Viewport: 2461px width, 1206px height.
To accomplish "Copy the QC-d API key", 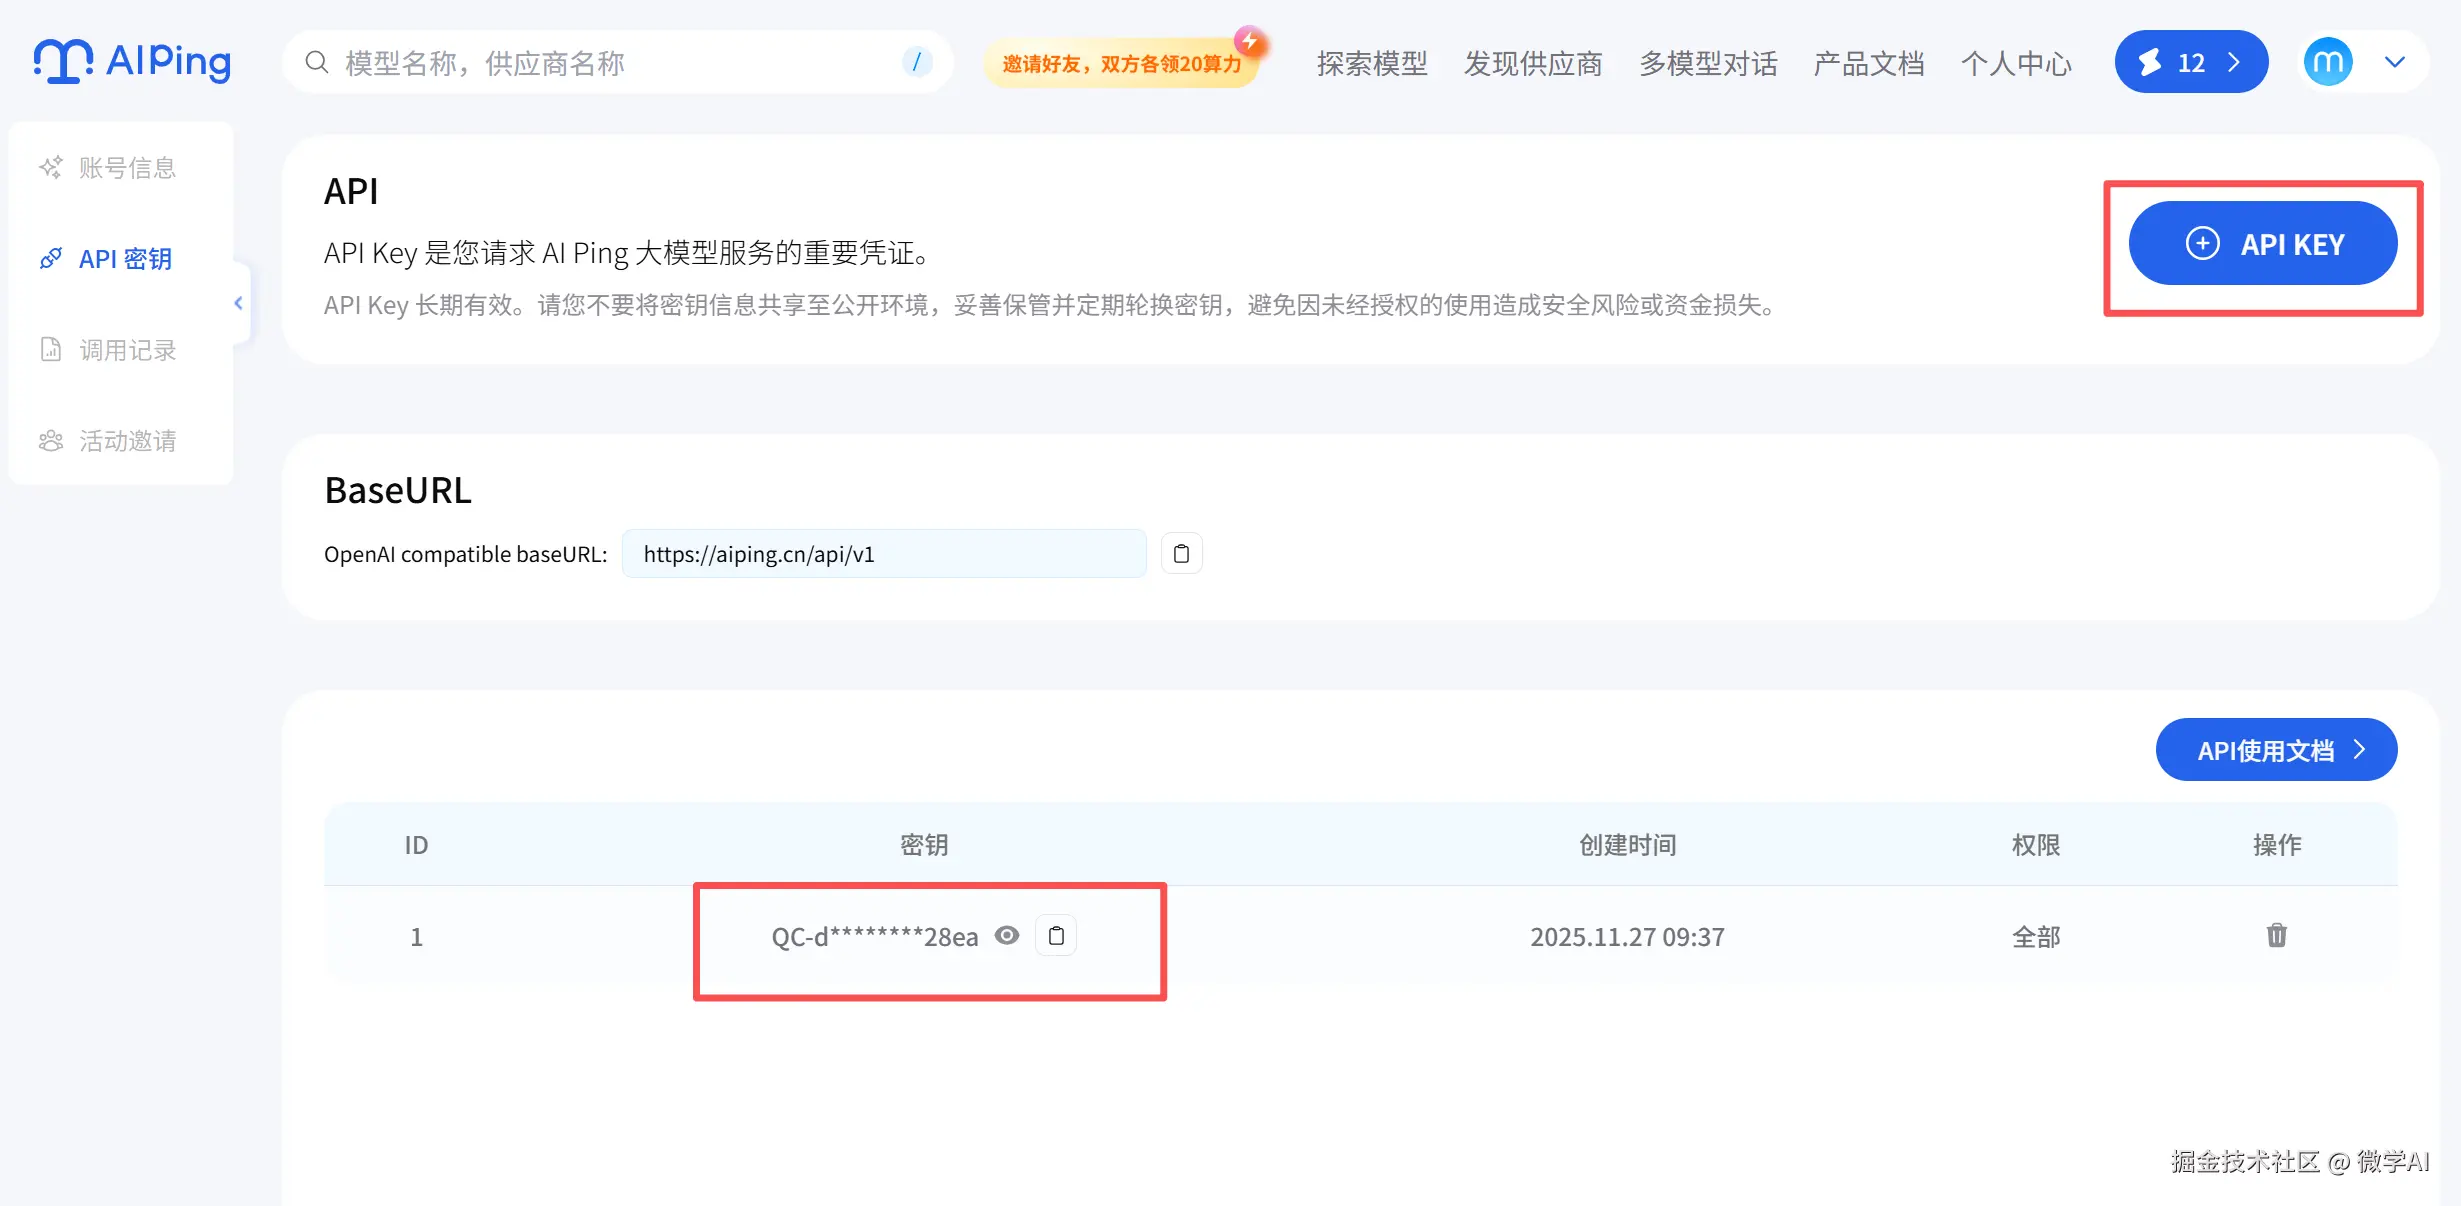I will [1056, 936].
